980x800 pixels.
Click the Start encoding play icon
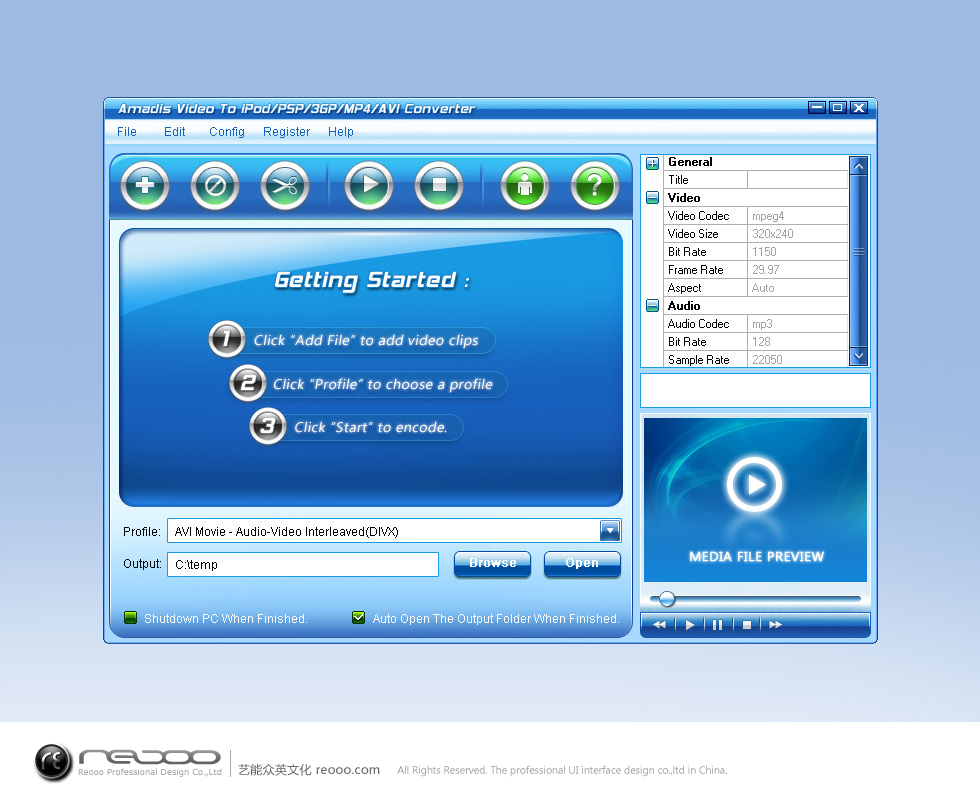pyautogui.click(x=369, y=186)
